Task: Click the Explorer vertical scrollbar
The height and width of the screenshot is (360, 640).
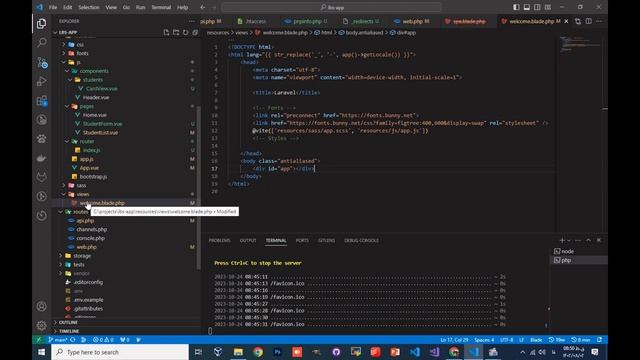Action: coord(198,188)
